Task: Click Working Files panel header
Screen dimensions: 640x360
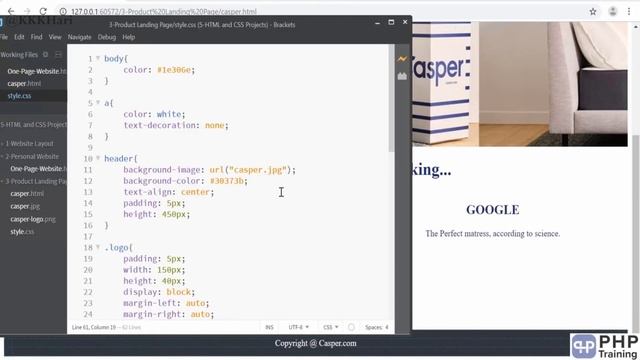Action: [19, 54]
